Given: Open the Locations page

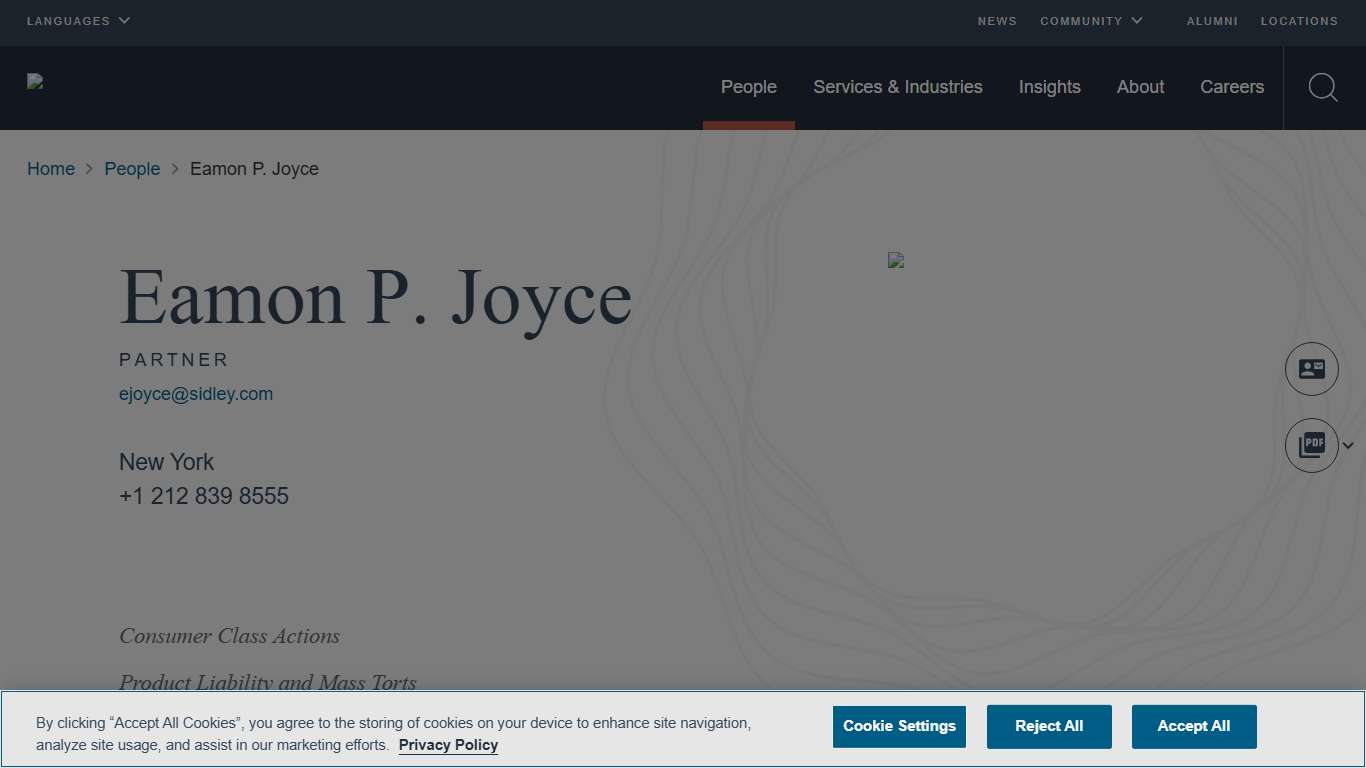Looking at the screenshot, I should tap(1299, 20).
